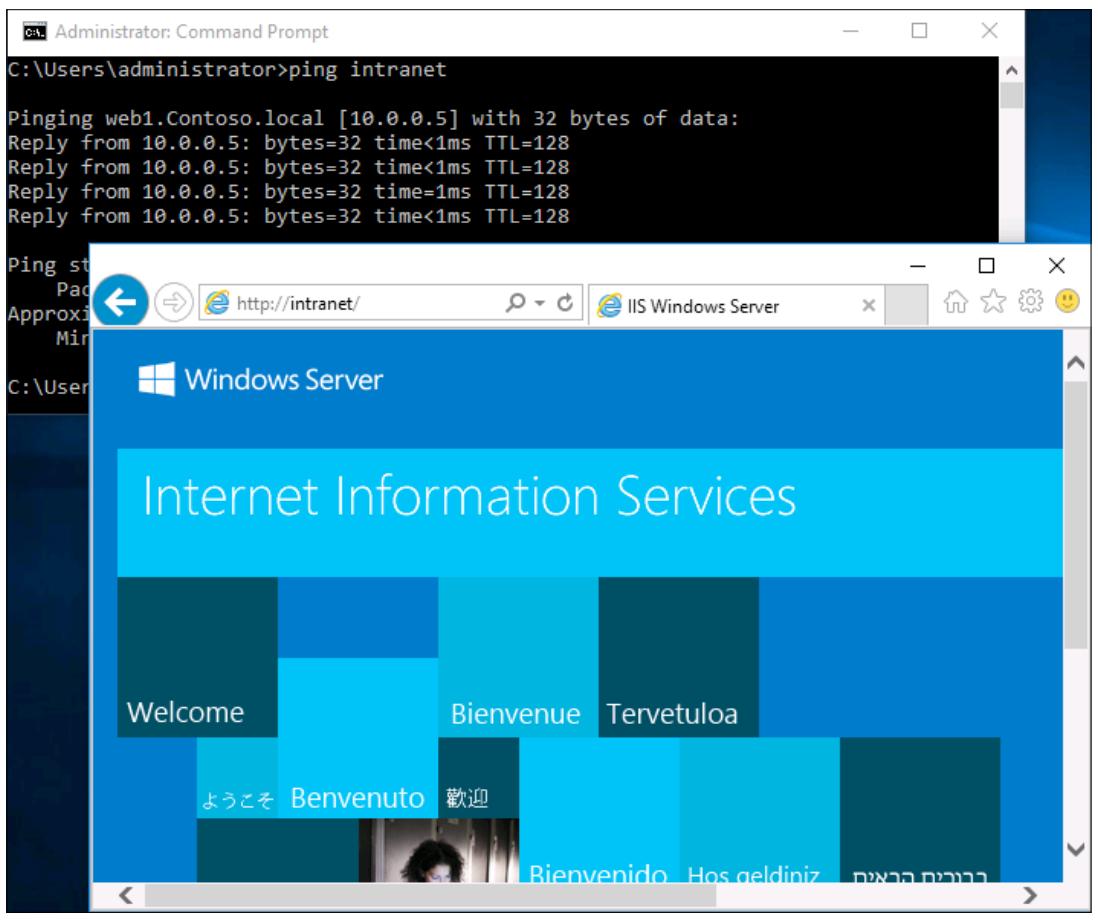This screenshot has height=922, width=1098.
Task: Click the browser horizontal scrollbar thumb
Action: click(x=430, y=895)
